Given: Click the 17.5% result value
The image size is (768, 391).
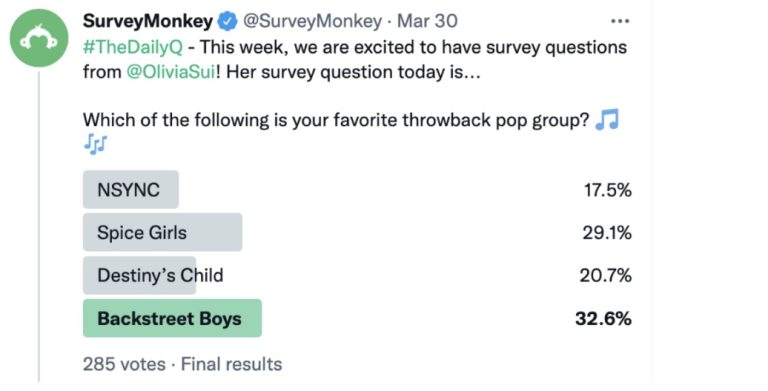Looking at the screenshot, I should pyautogui.click(x=607, y=190).
